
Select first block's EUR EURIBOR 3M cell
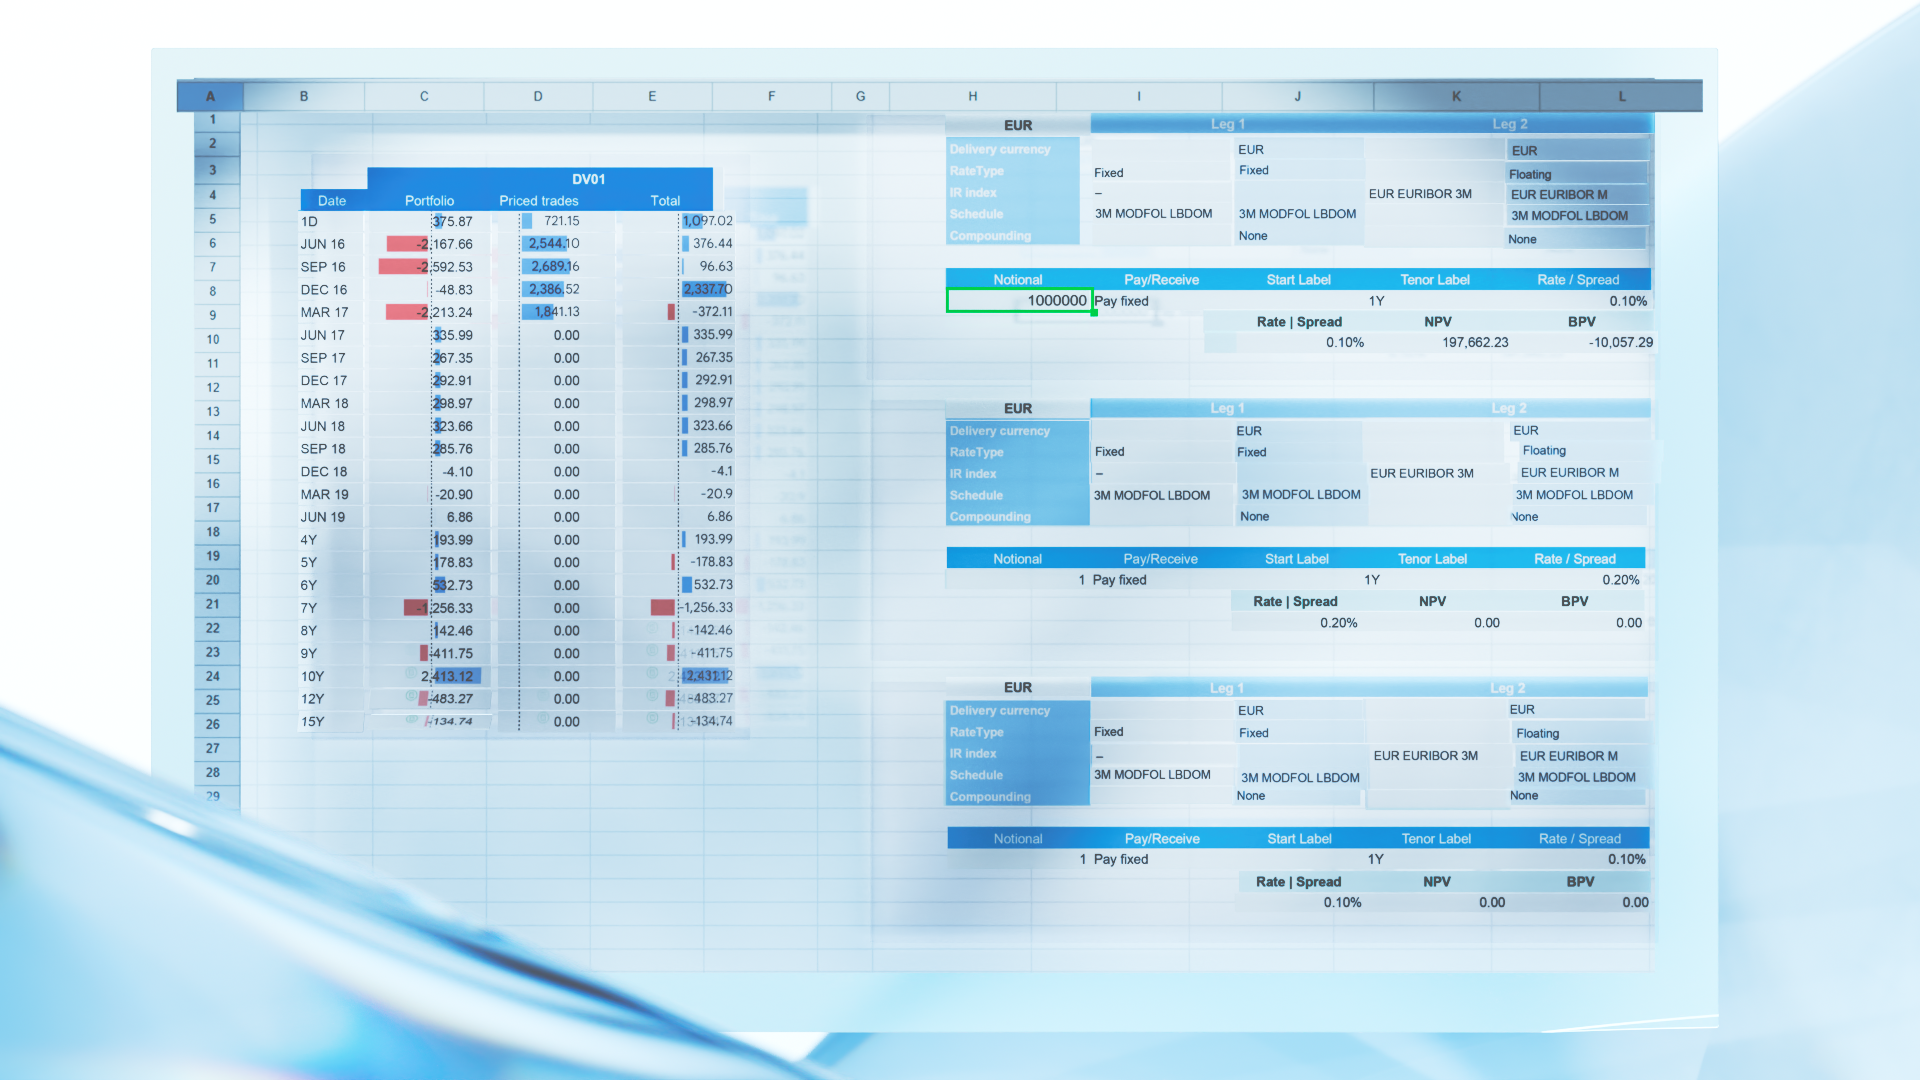pos(1420,194)
